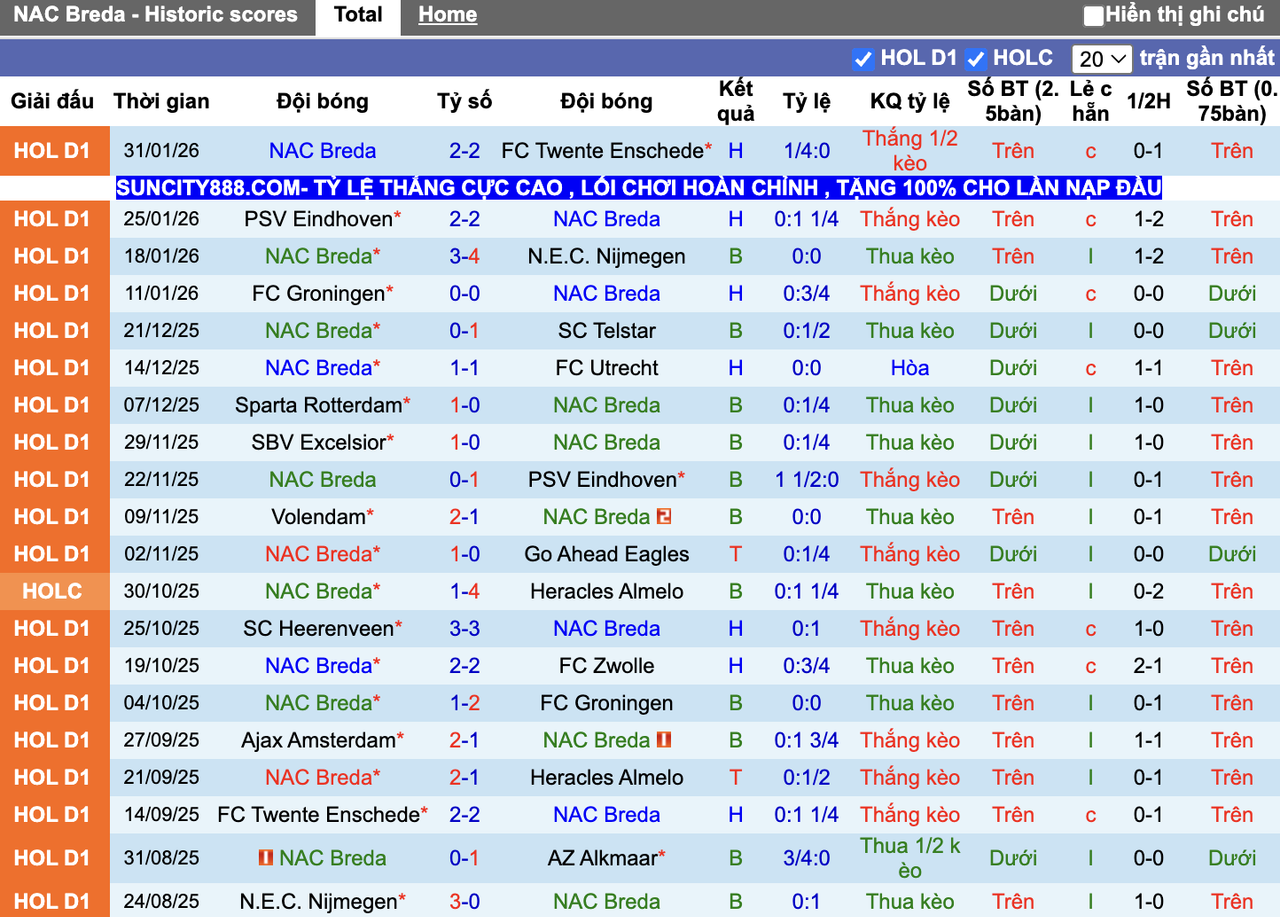This screenshot has width=1280, height=917.
Task: Click the 1/2H column header
Action: tap(1148, 101)
